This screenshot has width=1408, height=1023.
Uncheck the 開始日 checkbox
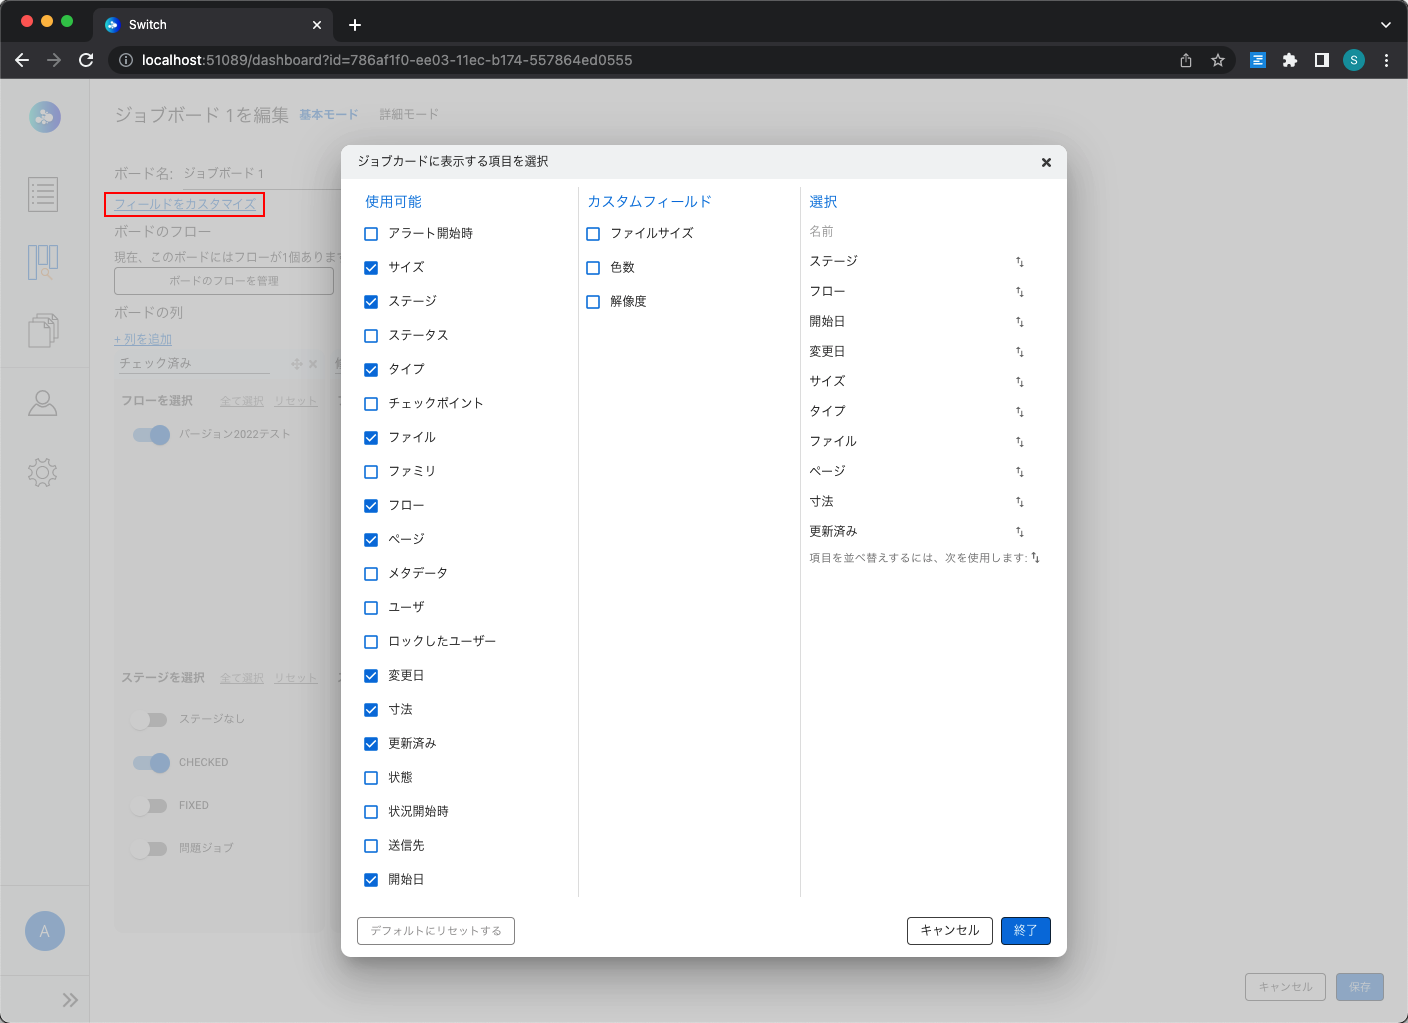click(x=371, y=880)
